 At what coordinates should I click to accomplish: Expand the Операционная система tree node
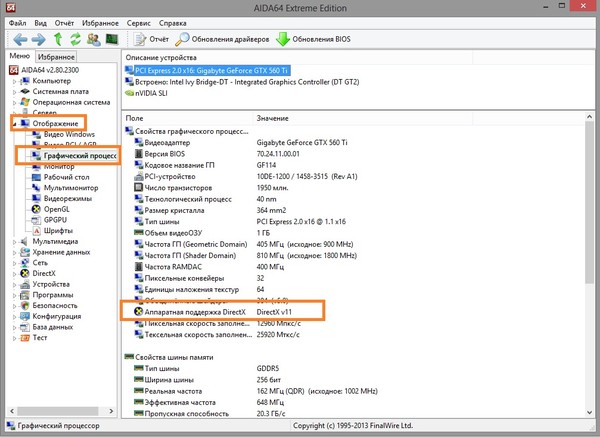tap(14, 103)
